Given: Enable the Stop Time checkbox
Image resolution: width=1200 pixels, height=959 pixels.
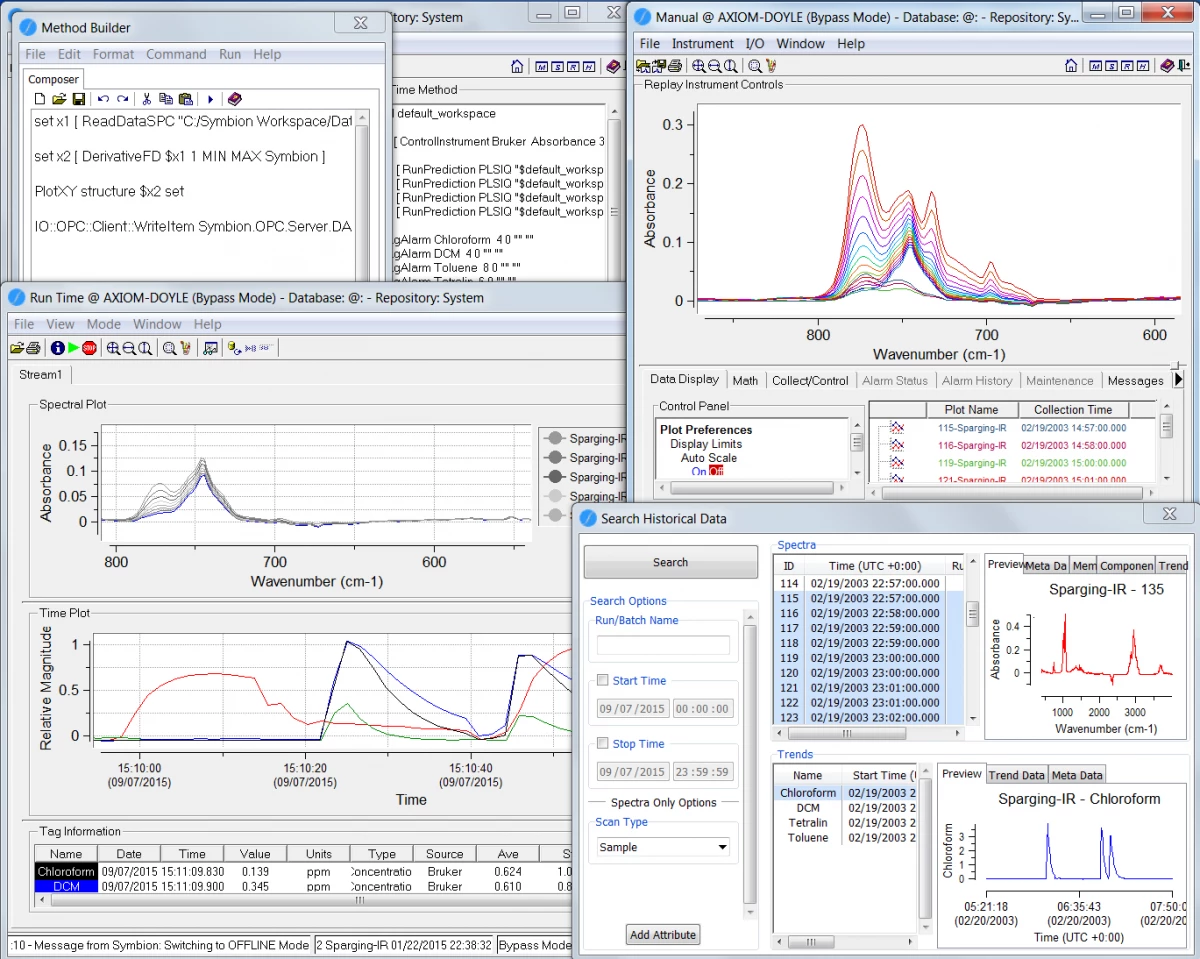Looking at the screenshot, I should 602,744.
